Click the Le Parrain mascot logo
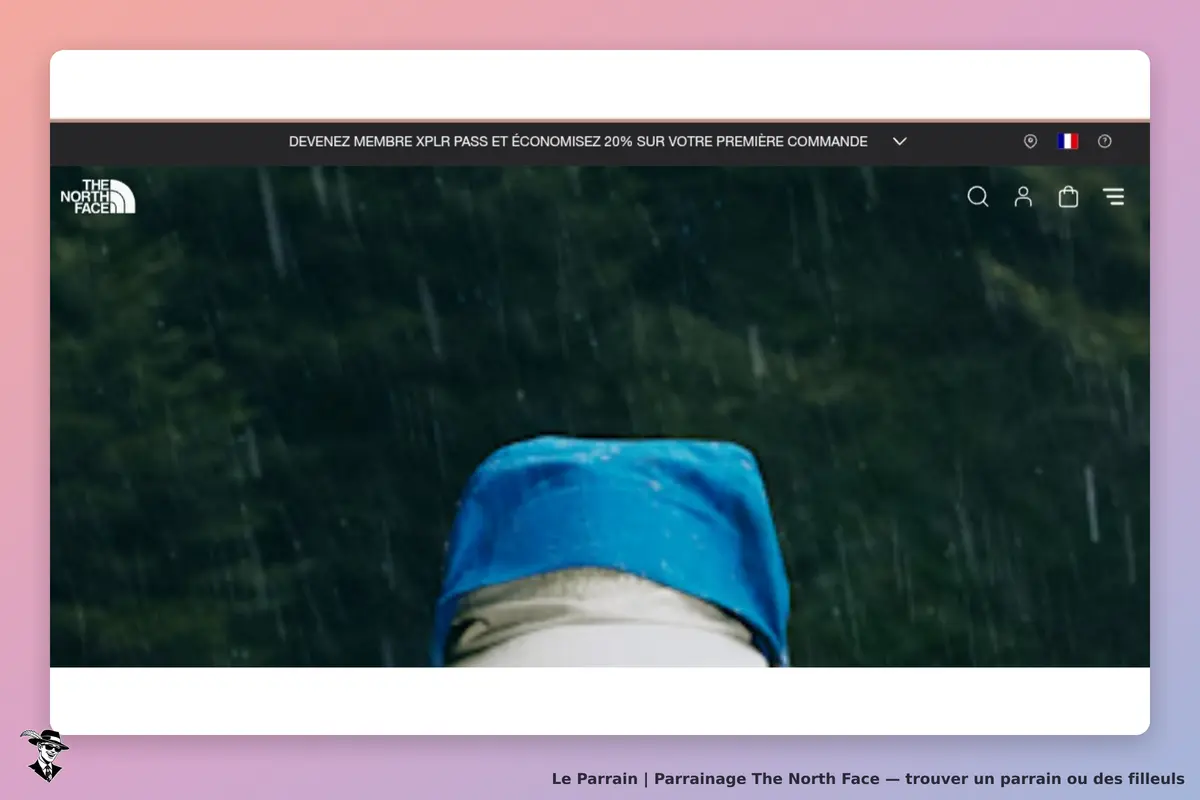This screenshot has width=1200, height=800. (44, 755)
